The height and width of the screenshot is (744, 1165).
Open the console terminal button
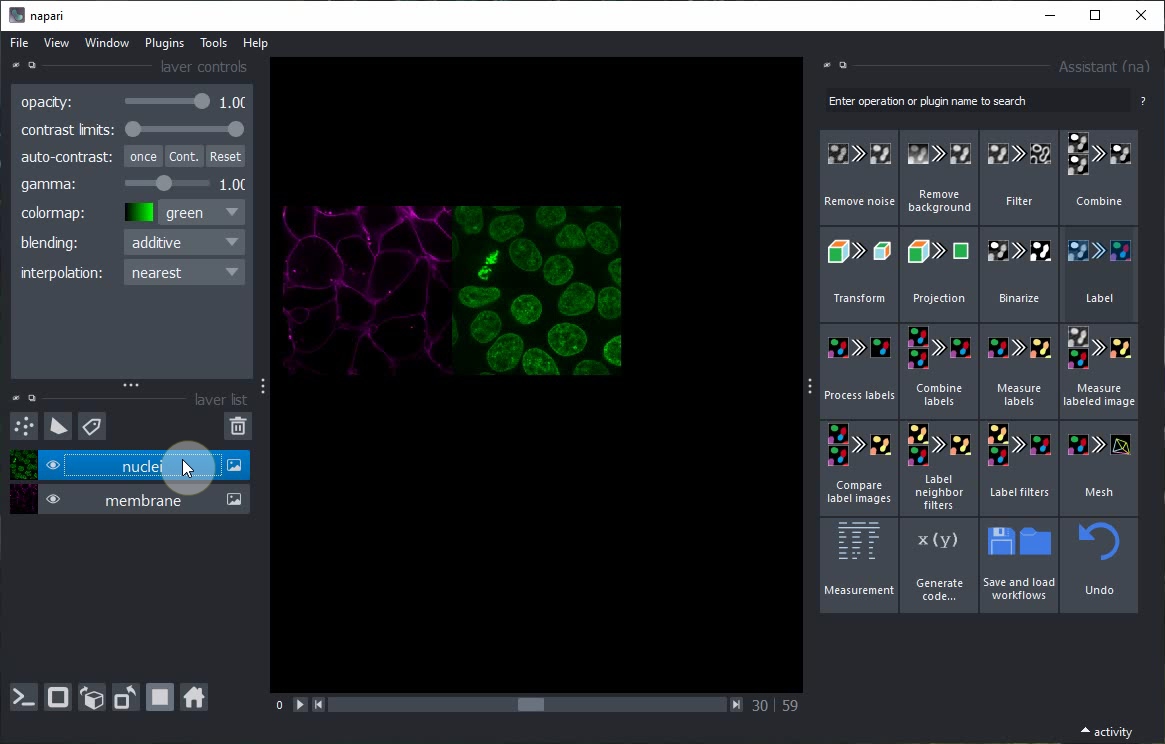tap(24, 698)
